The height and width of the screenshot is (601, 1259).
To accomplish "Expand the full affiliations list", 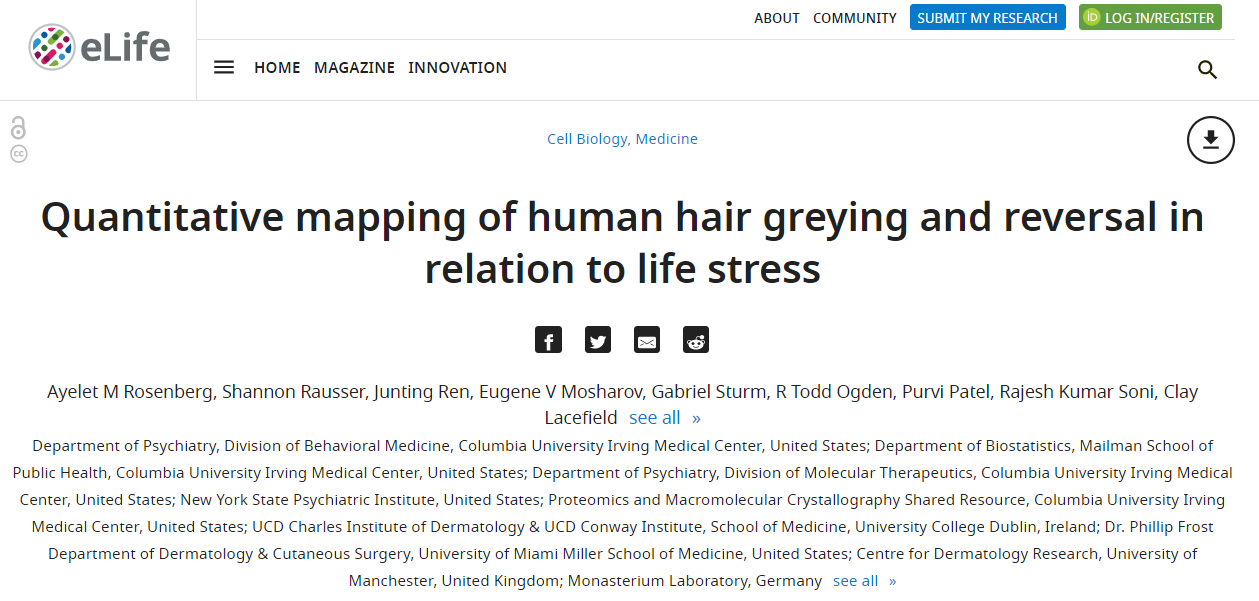I will coord(864,581).
